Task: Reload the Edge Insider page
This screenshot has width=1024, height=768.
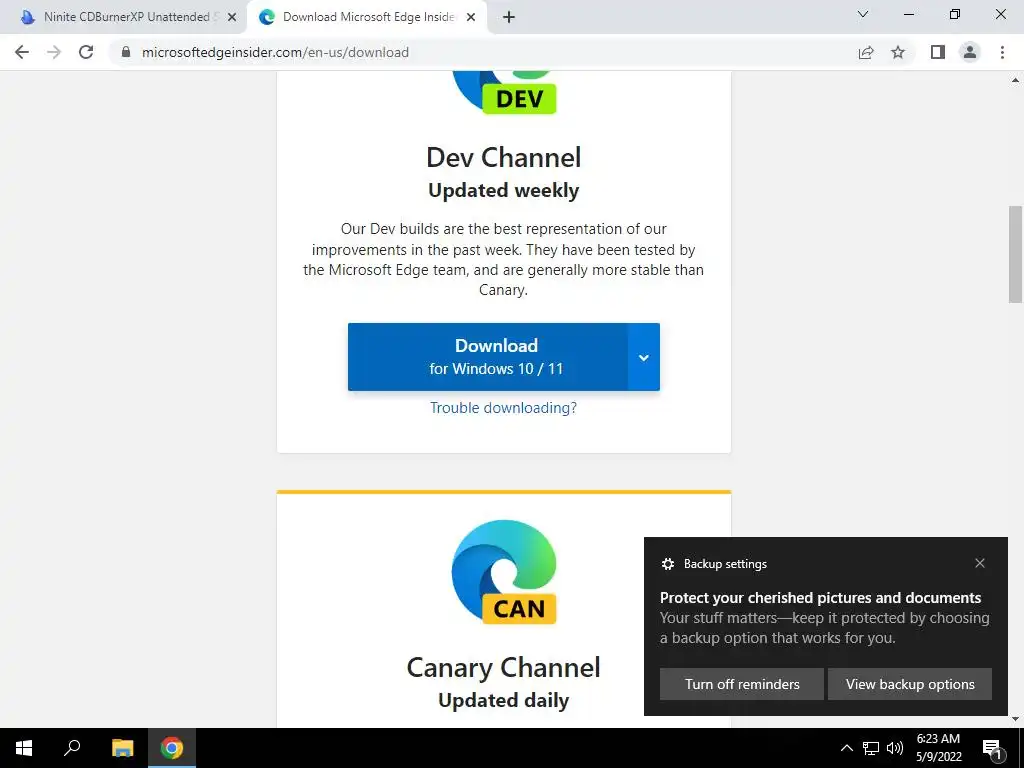Action: point(86,52)
